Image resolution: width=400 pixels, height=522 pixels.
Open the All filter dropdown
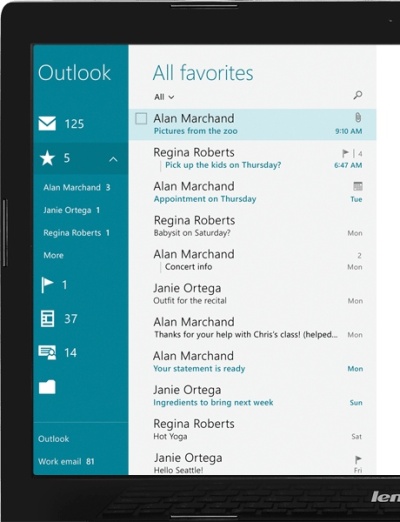coord(164,97)
